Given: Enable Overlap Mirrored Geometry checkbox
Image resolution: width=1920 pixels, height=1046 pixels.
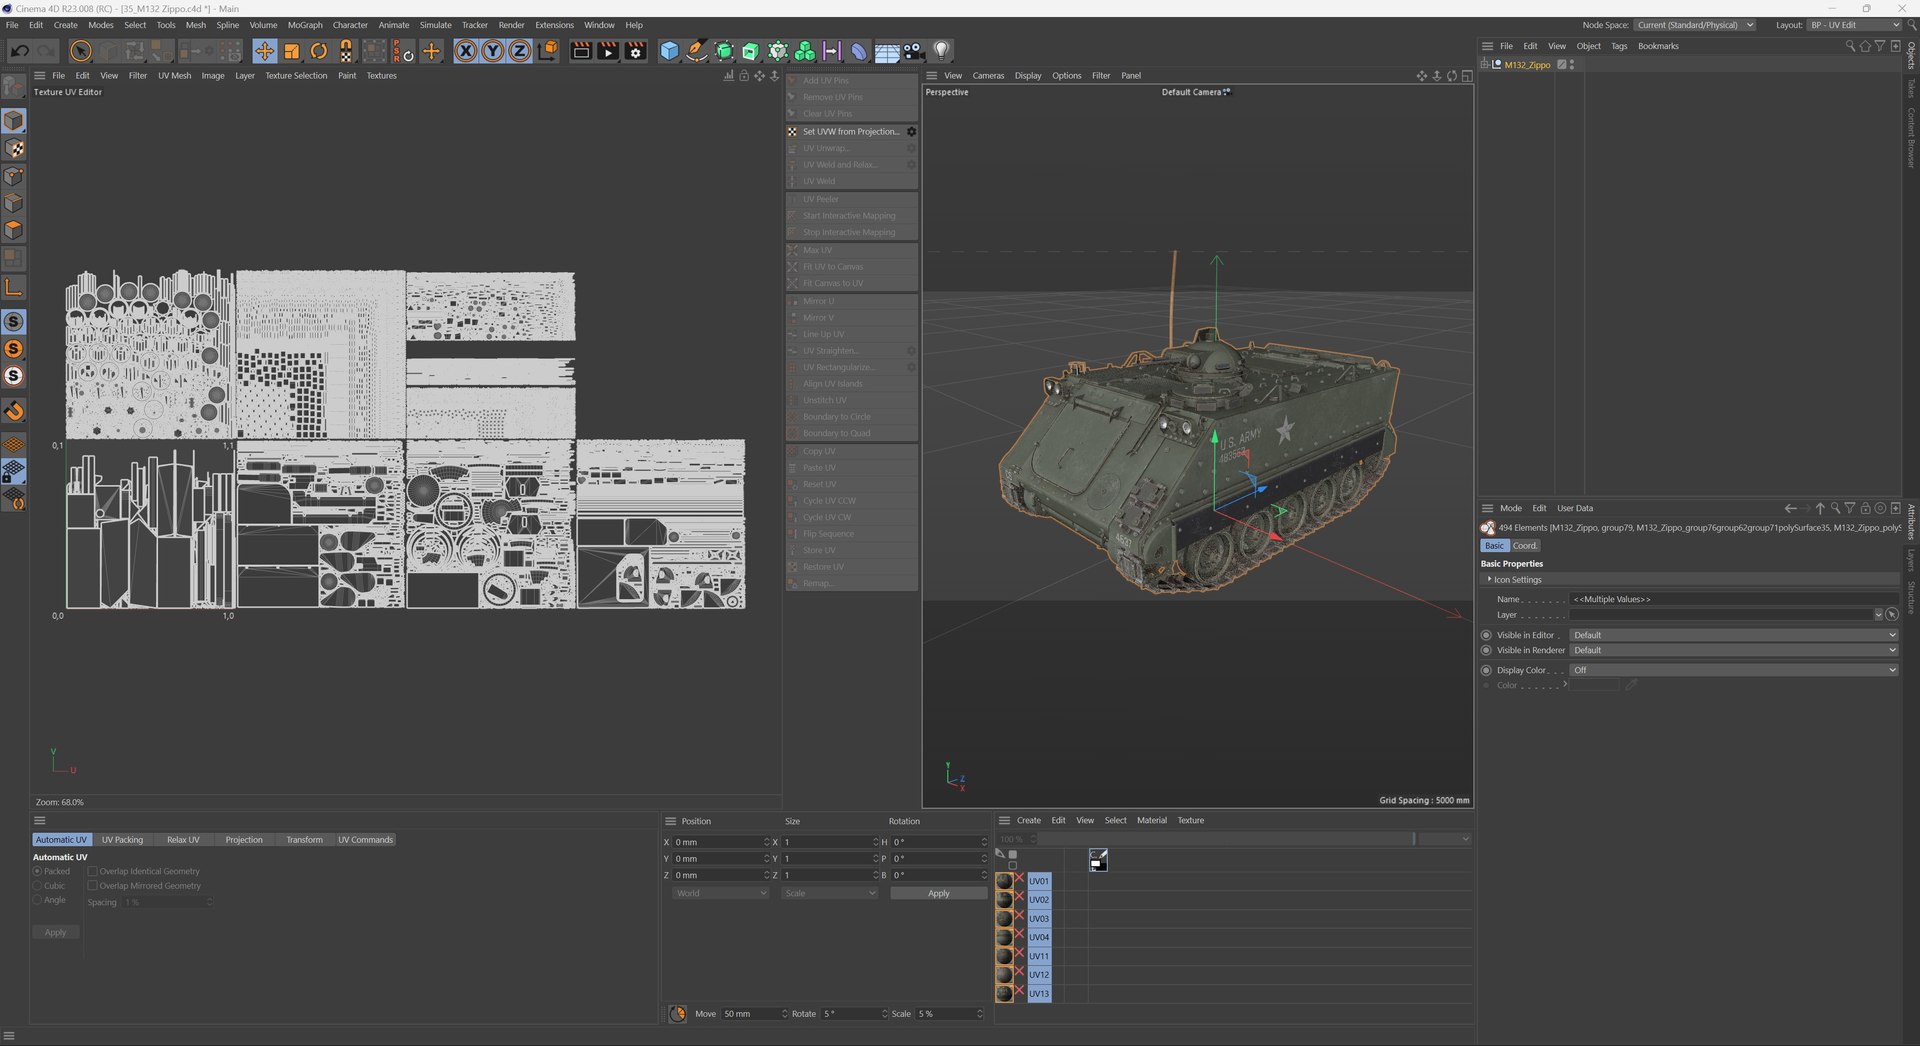Looking at the screenshot, I should [x=92, y=886].
